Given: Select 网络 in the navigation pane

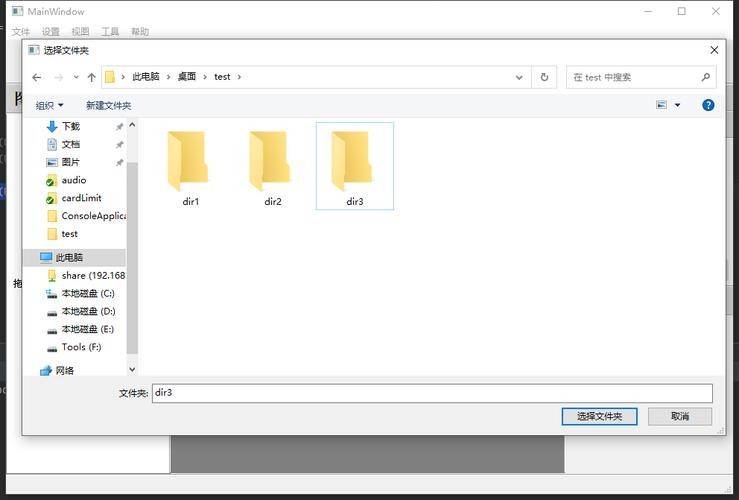Looking at the screenshot, I should point(65,370).
